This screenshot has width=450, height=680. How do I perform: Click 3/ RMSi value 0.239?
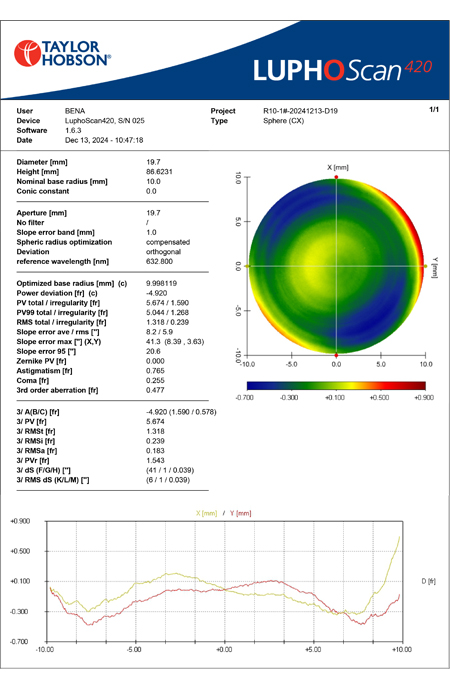click(155, 441)
